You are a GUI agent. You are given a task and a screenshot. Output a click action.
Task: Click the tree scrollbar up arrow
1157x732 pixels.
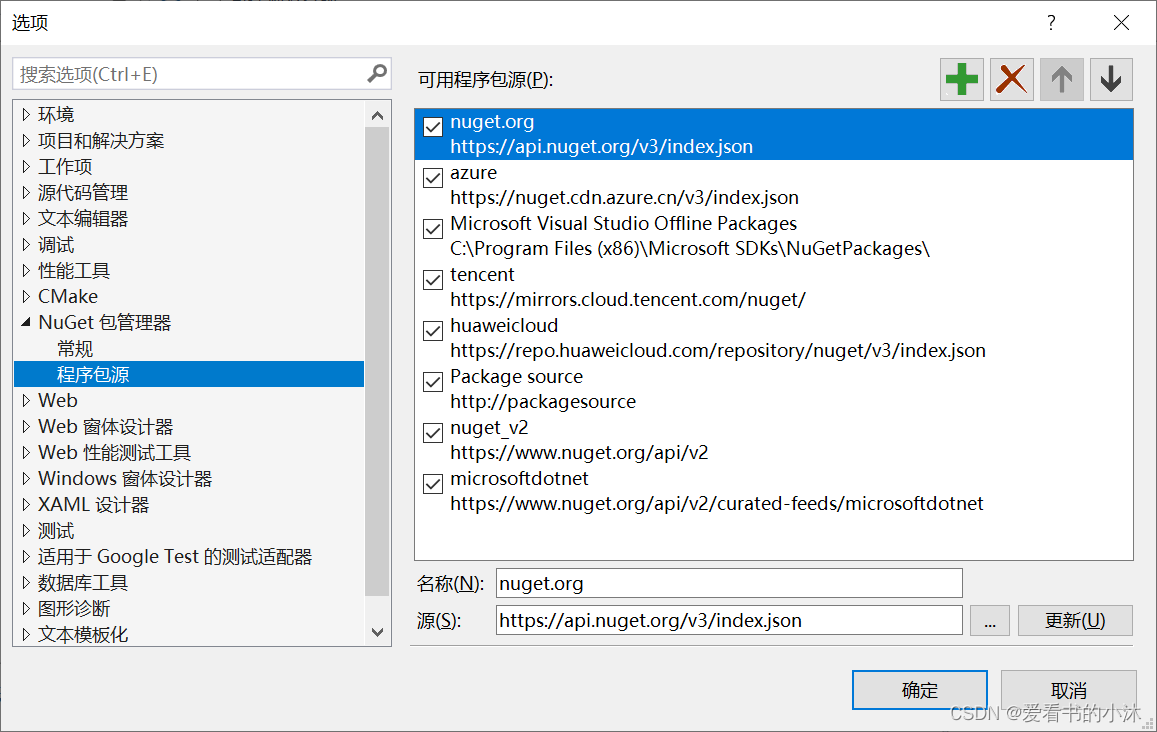tap(377, 115)
